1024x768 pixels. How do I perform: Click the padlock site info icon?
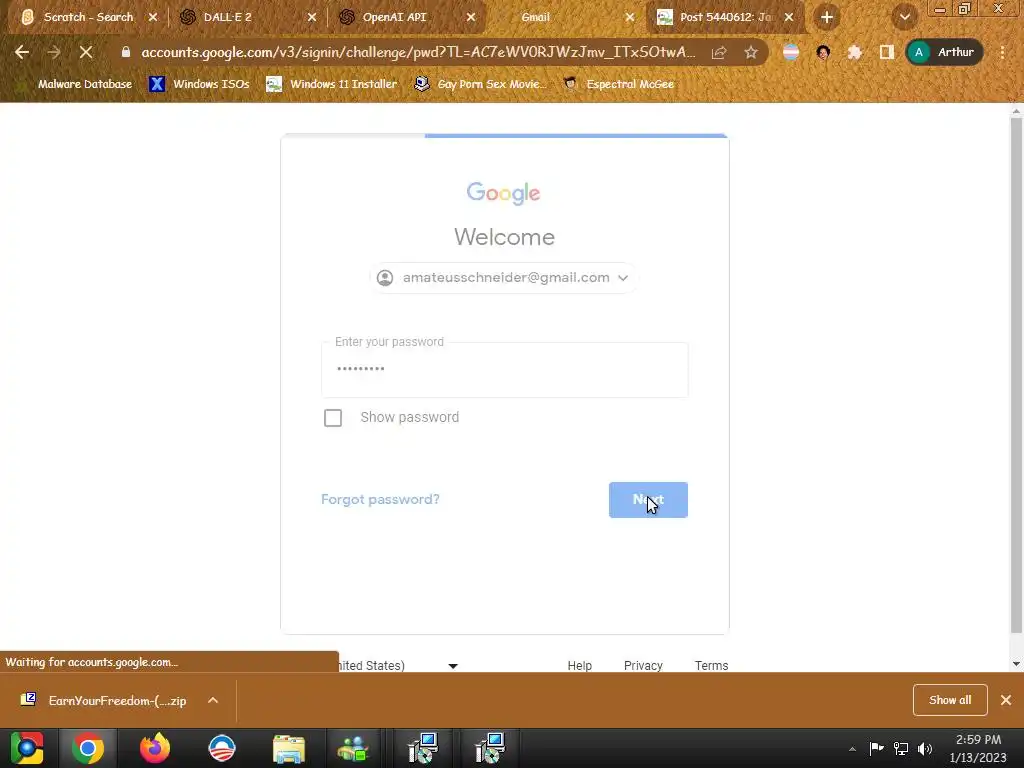pyautogui.click(x=126, y=52)
